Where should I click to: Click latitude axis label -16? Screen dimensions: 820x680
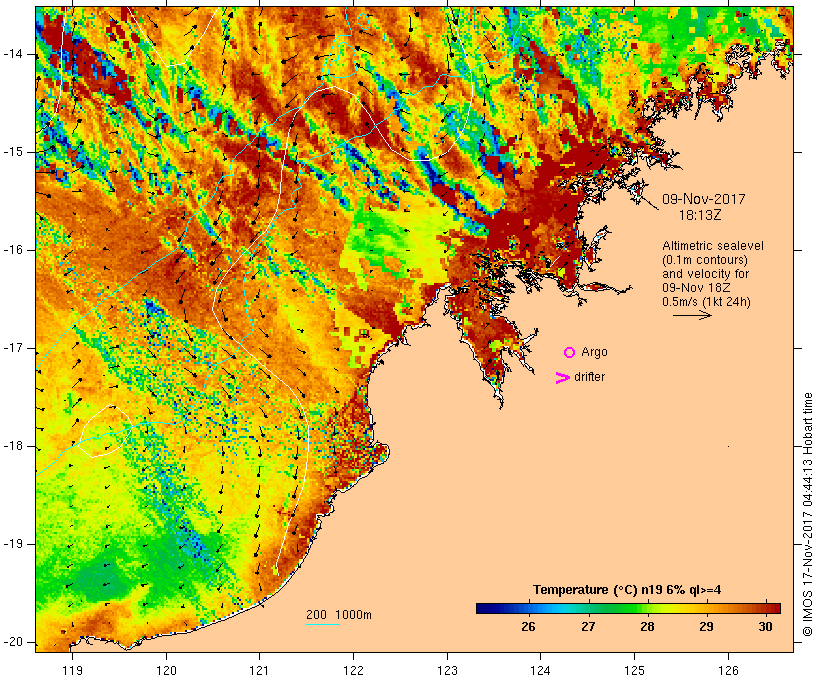(13, 250)
